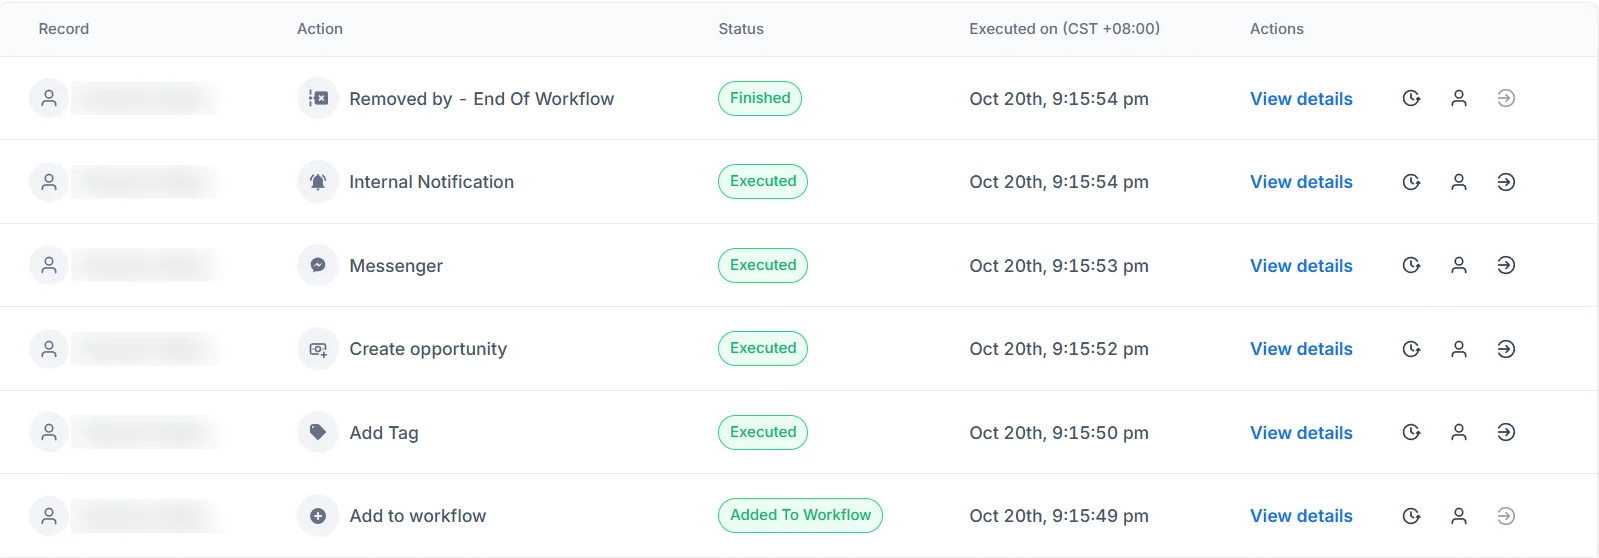Click the Internal Notification bell icon
The width and height of the screenshot is (1599, 558).
pyautogui.click(x=318, y=182)
